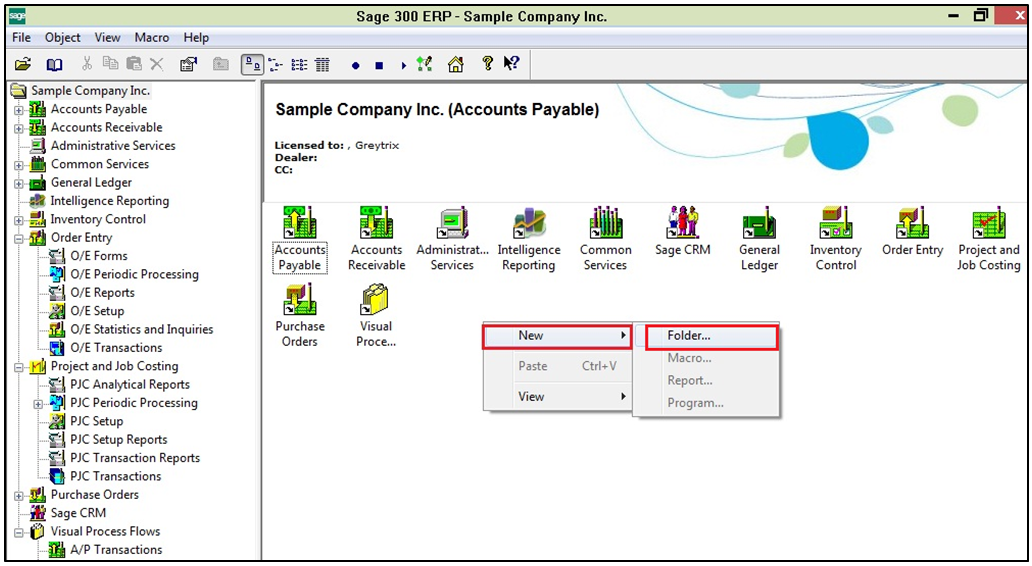Image resolution: width=1032 pixels, height=566 pixels.
Task: Collapse the Visual Process Flows tree node
Action: (18, 532)
